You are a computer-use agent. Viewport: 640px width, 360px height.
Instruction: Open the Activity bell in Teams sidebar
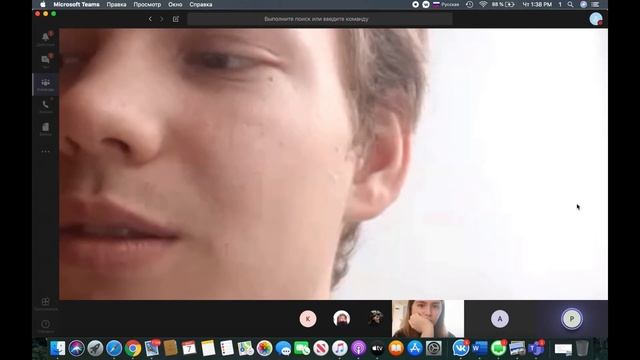point(45,38)
